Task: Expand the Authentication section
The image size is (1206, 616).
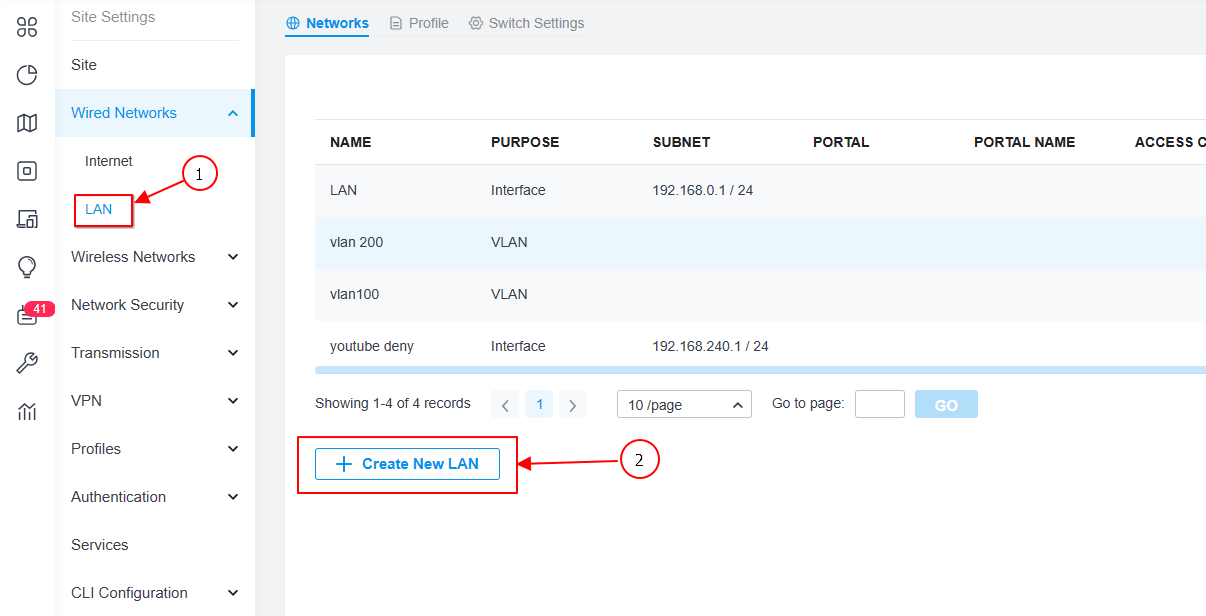Action: pyautogui.click(x=155, y=497)
